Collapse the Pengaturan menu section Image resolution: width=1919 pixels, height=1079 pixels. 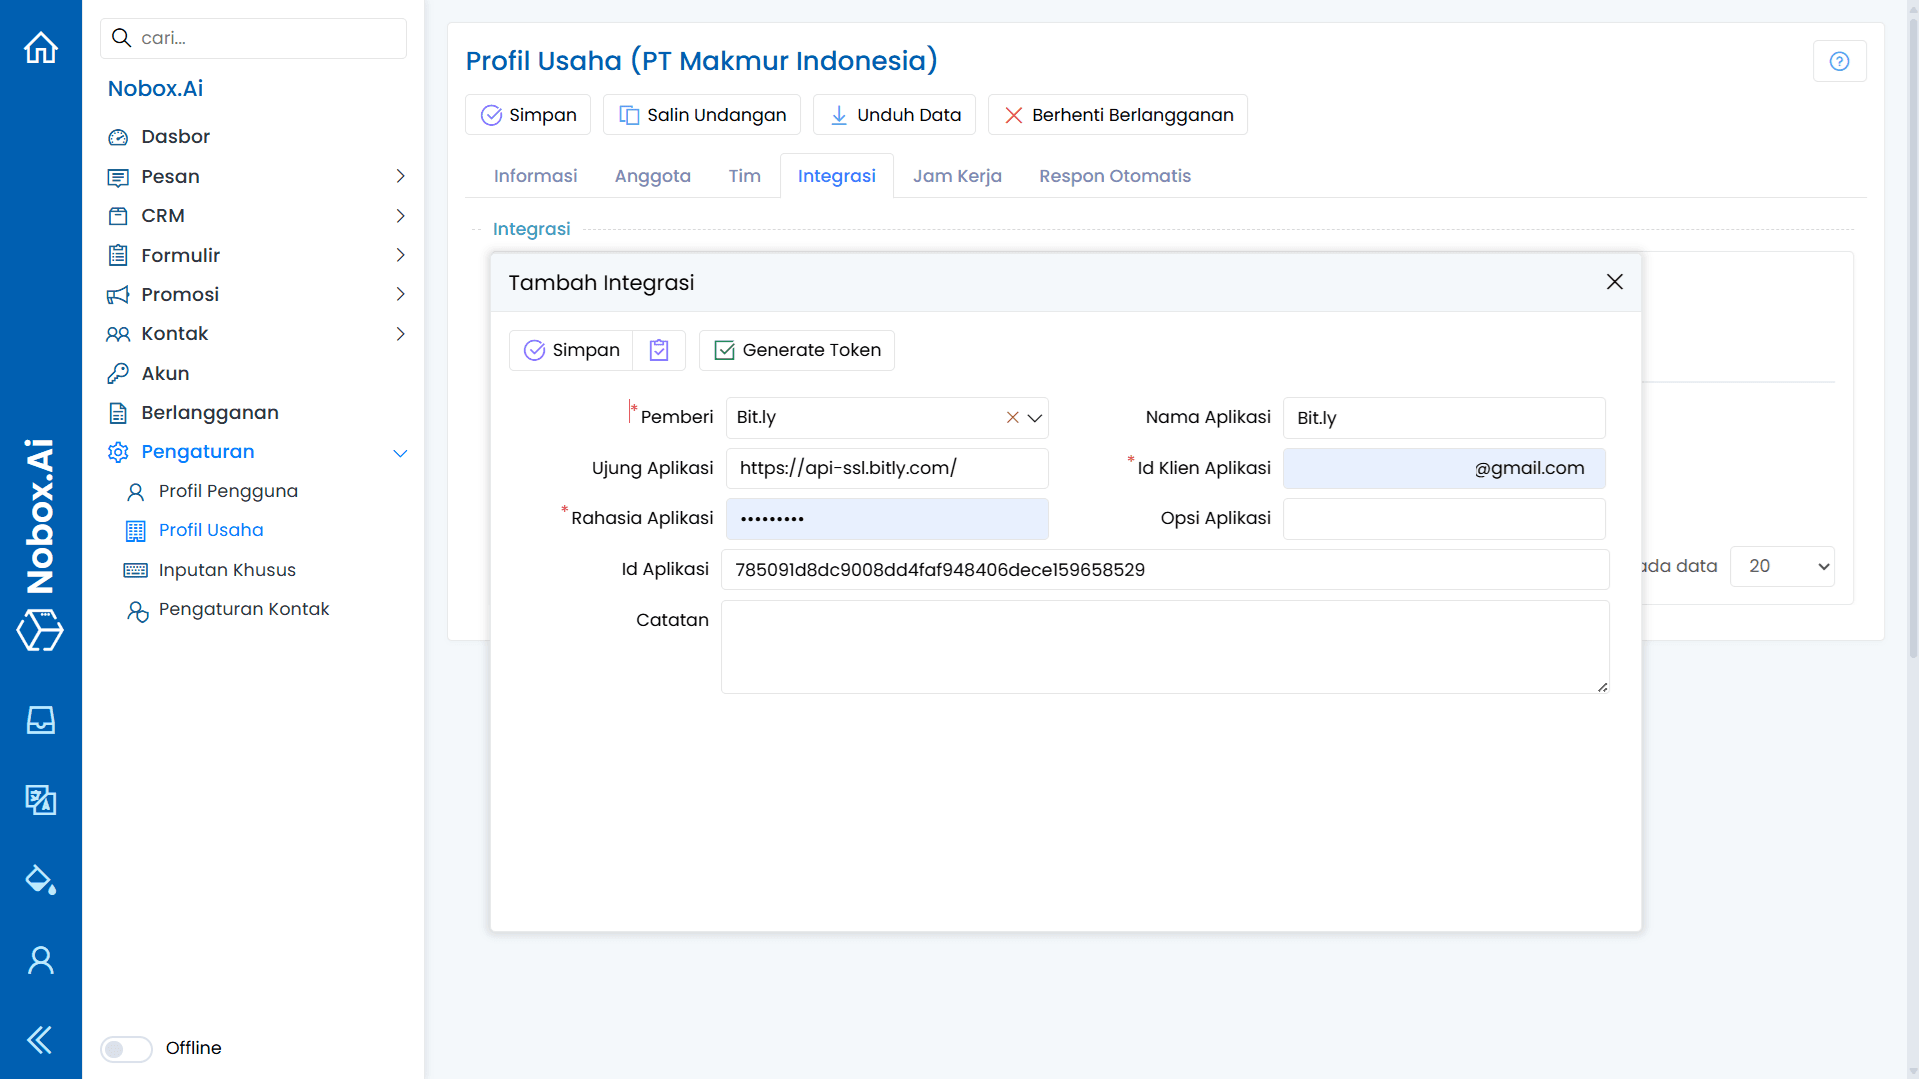(x=400, y=452)
